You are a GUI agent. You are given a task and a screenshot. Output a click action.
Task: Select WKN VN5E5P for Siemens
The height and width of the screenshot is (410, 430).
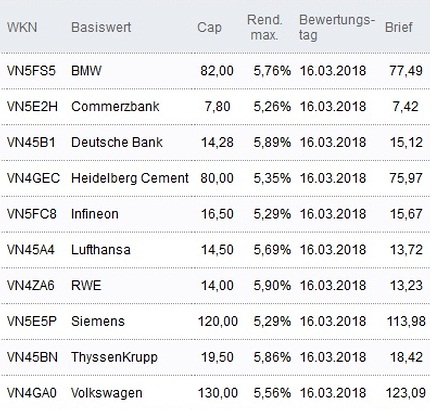pyautogui.click(x=32, y=321)
